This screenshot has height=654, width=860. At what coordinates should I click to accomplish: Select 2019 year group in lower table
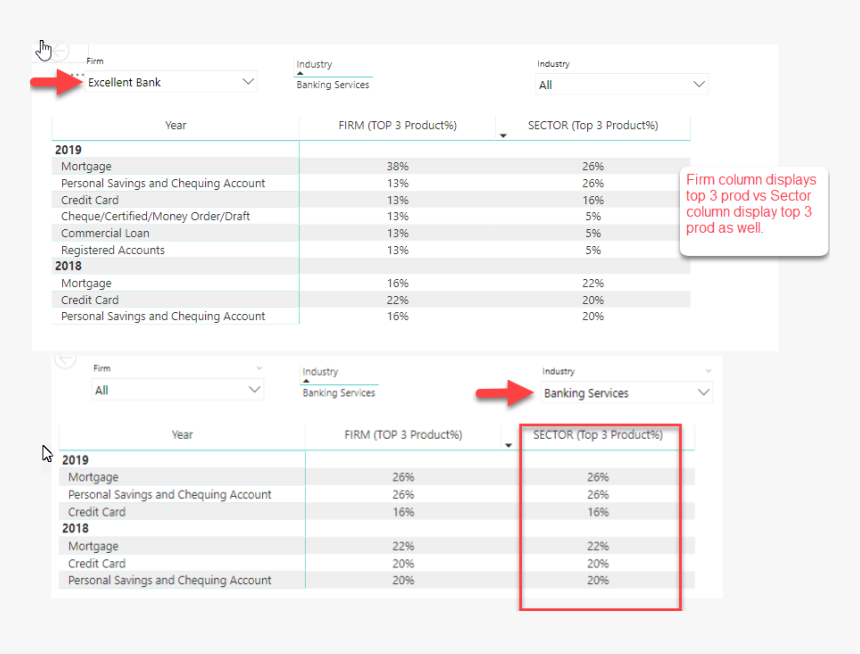pyautogui.click(x=75, y=460)
